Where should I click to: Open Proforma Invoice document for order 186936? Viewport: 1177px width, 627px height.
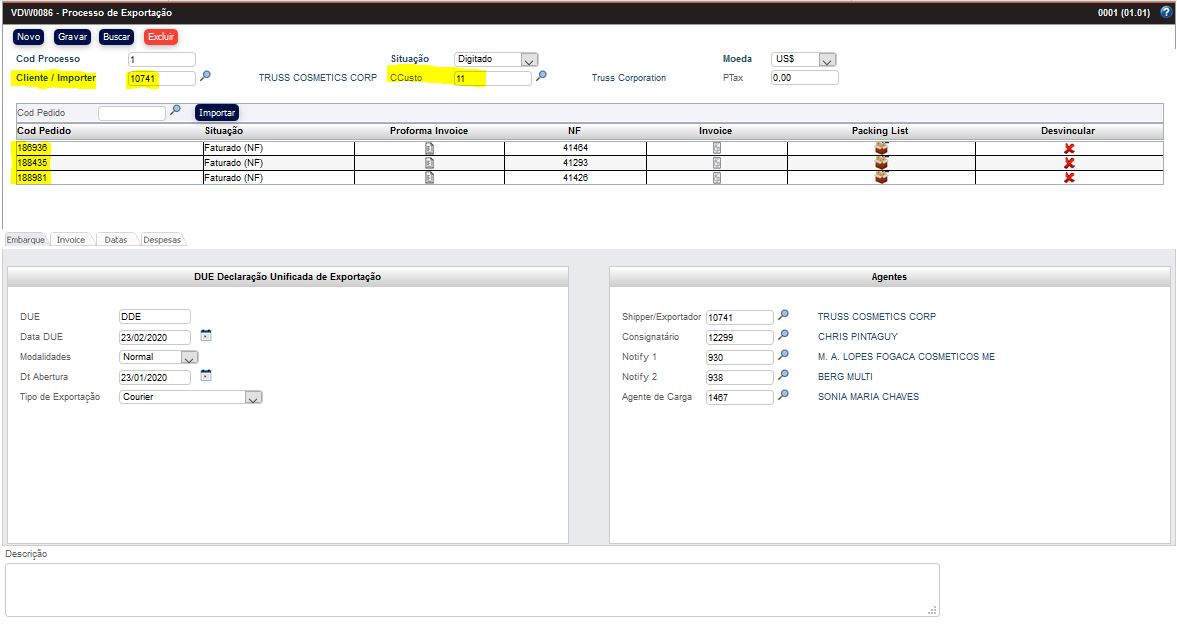point(429,148)
